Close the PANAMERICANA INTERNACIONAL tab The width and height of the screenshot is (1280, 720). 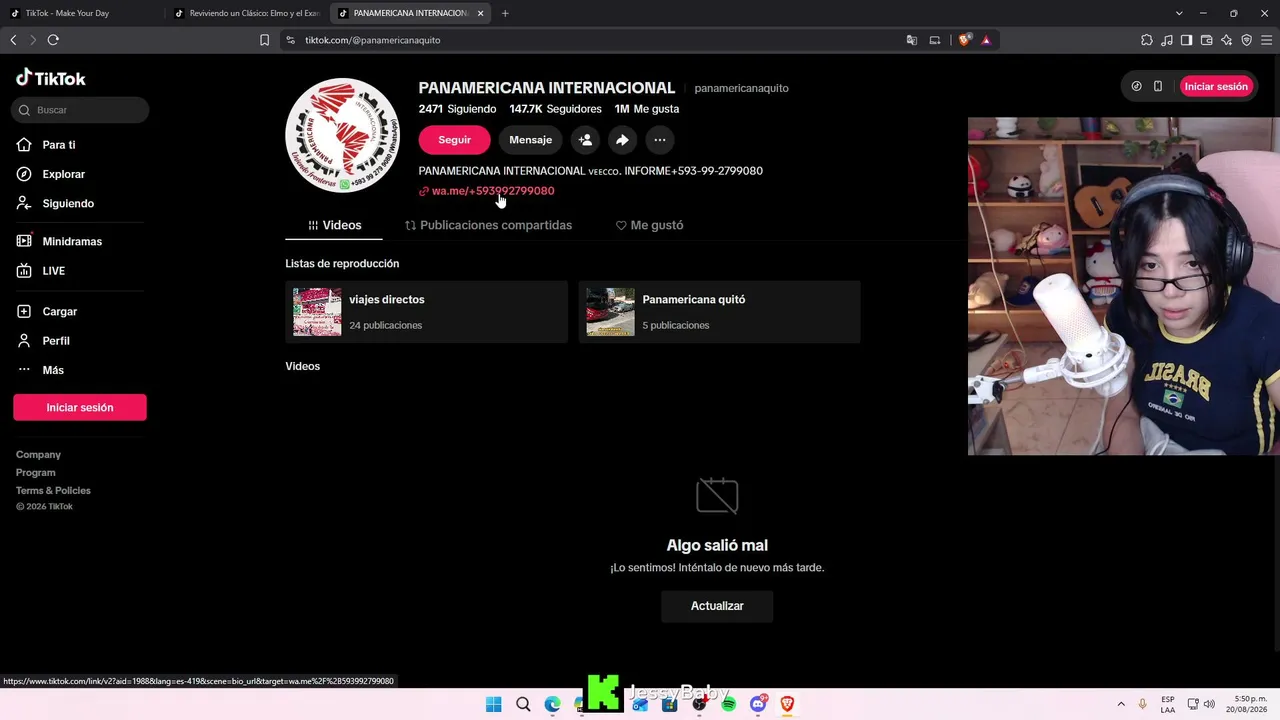tap(481, 13)
